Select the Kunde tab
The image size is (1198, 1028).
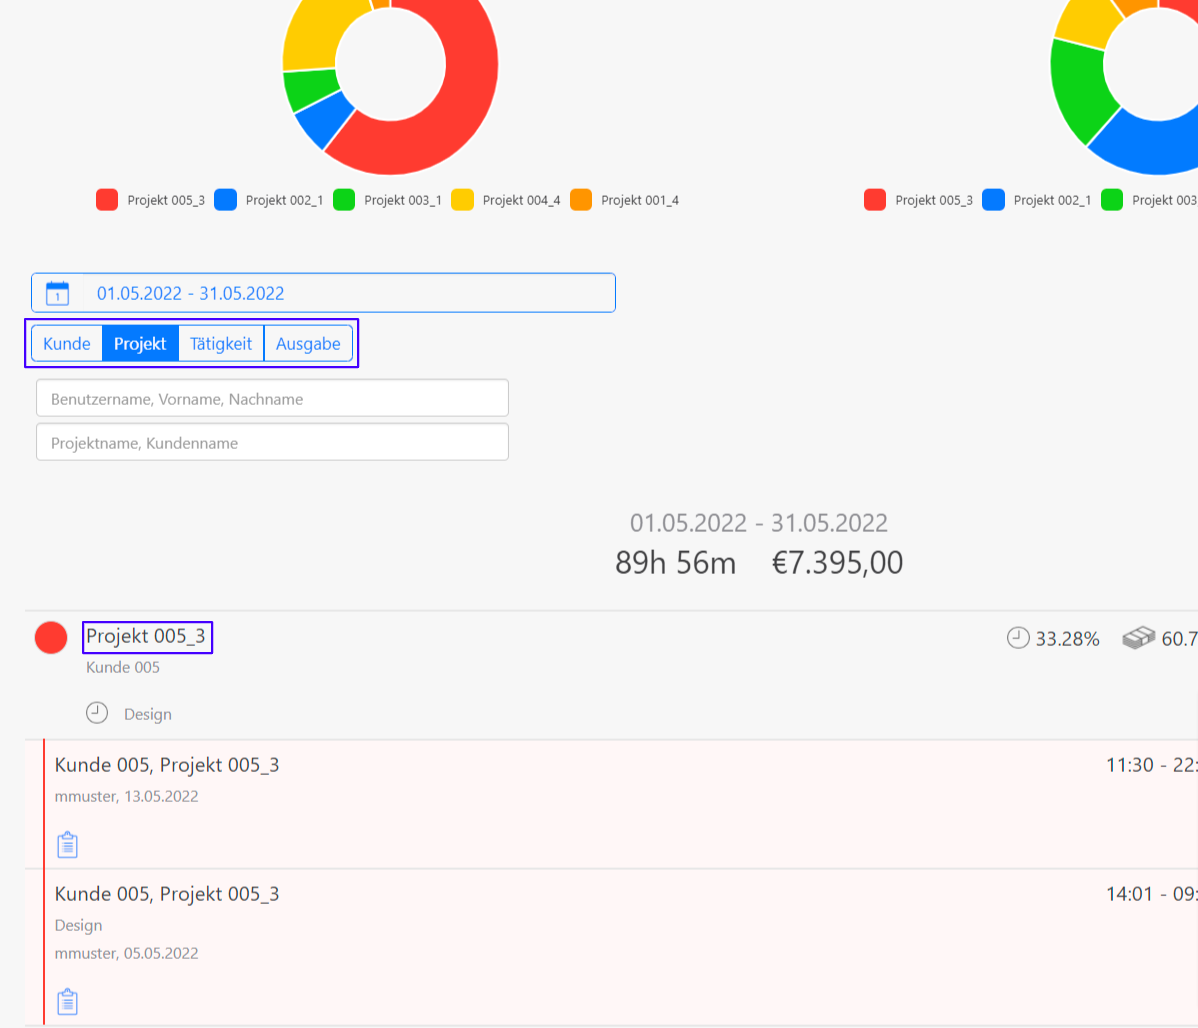pos(66,343)
